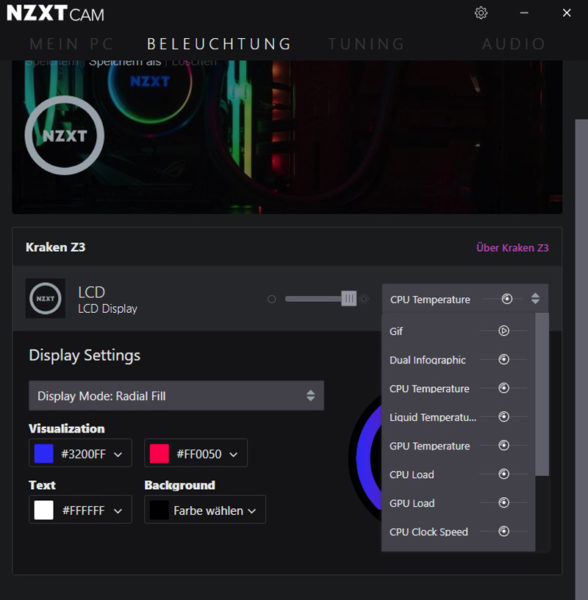Click the white text color swatch
The image size is (588, 600).
[44, 510]
